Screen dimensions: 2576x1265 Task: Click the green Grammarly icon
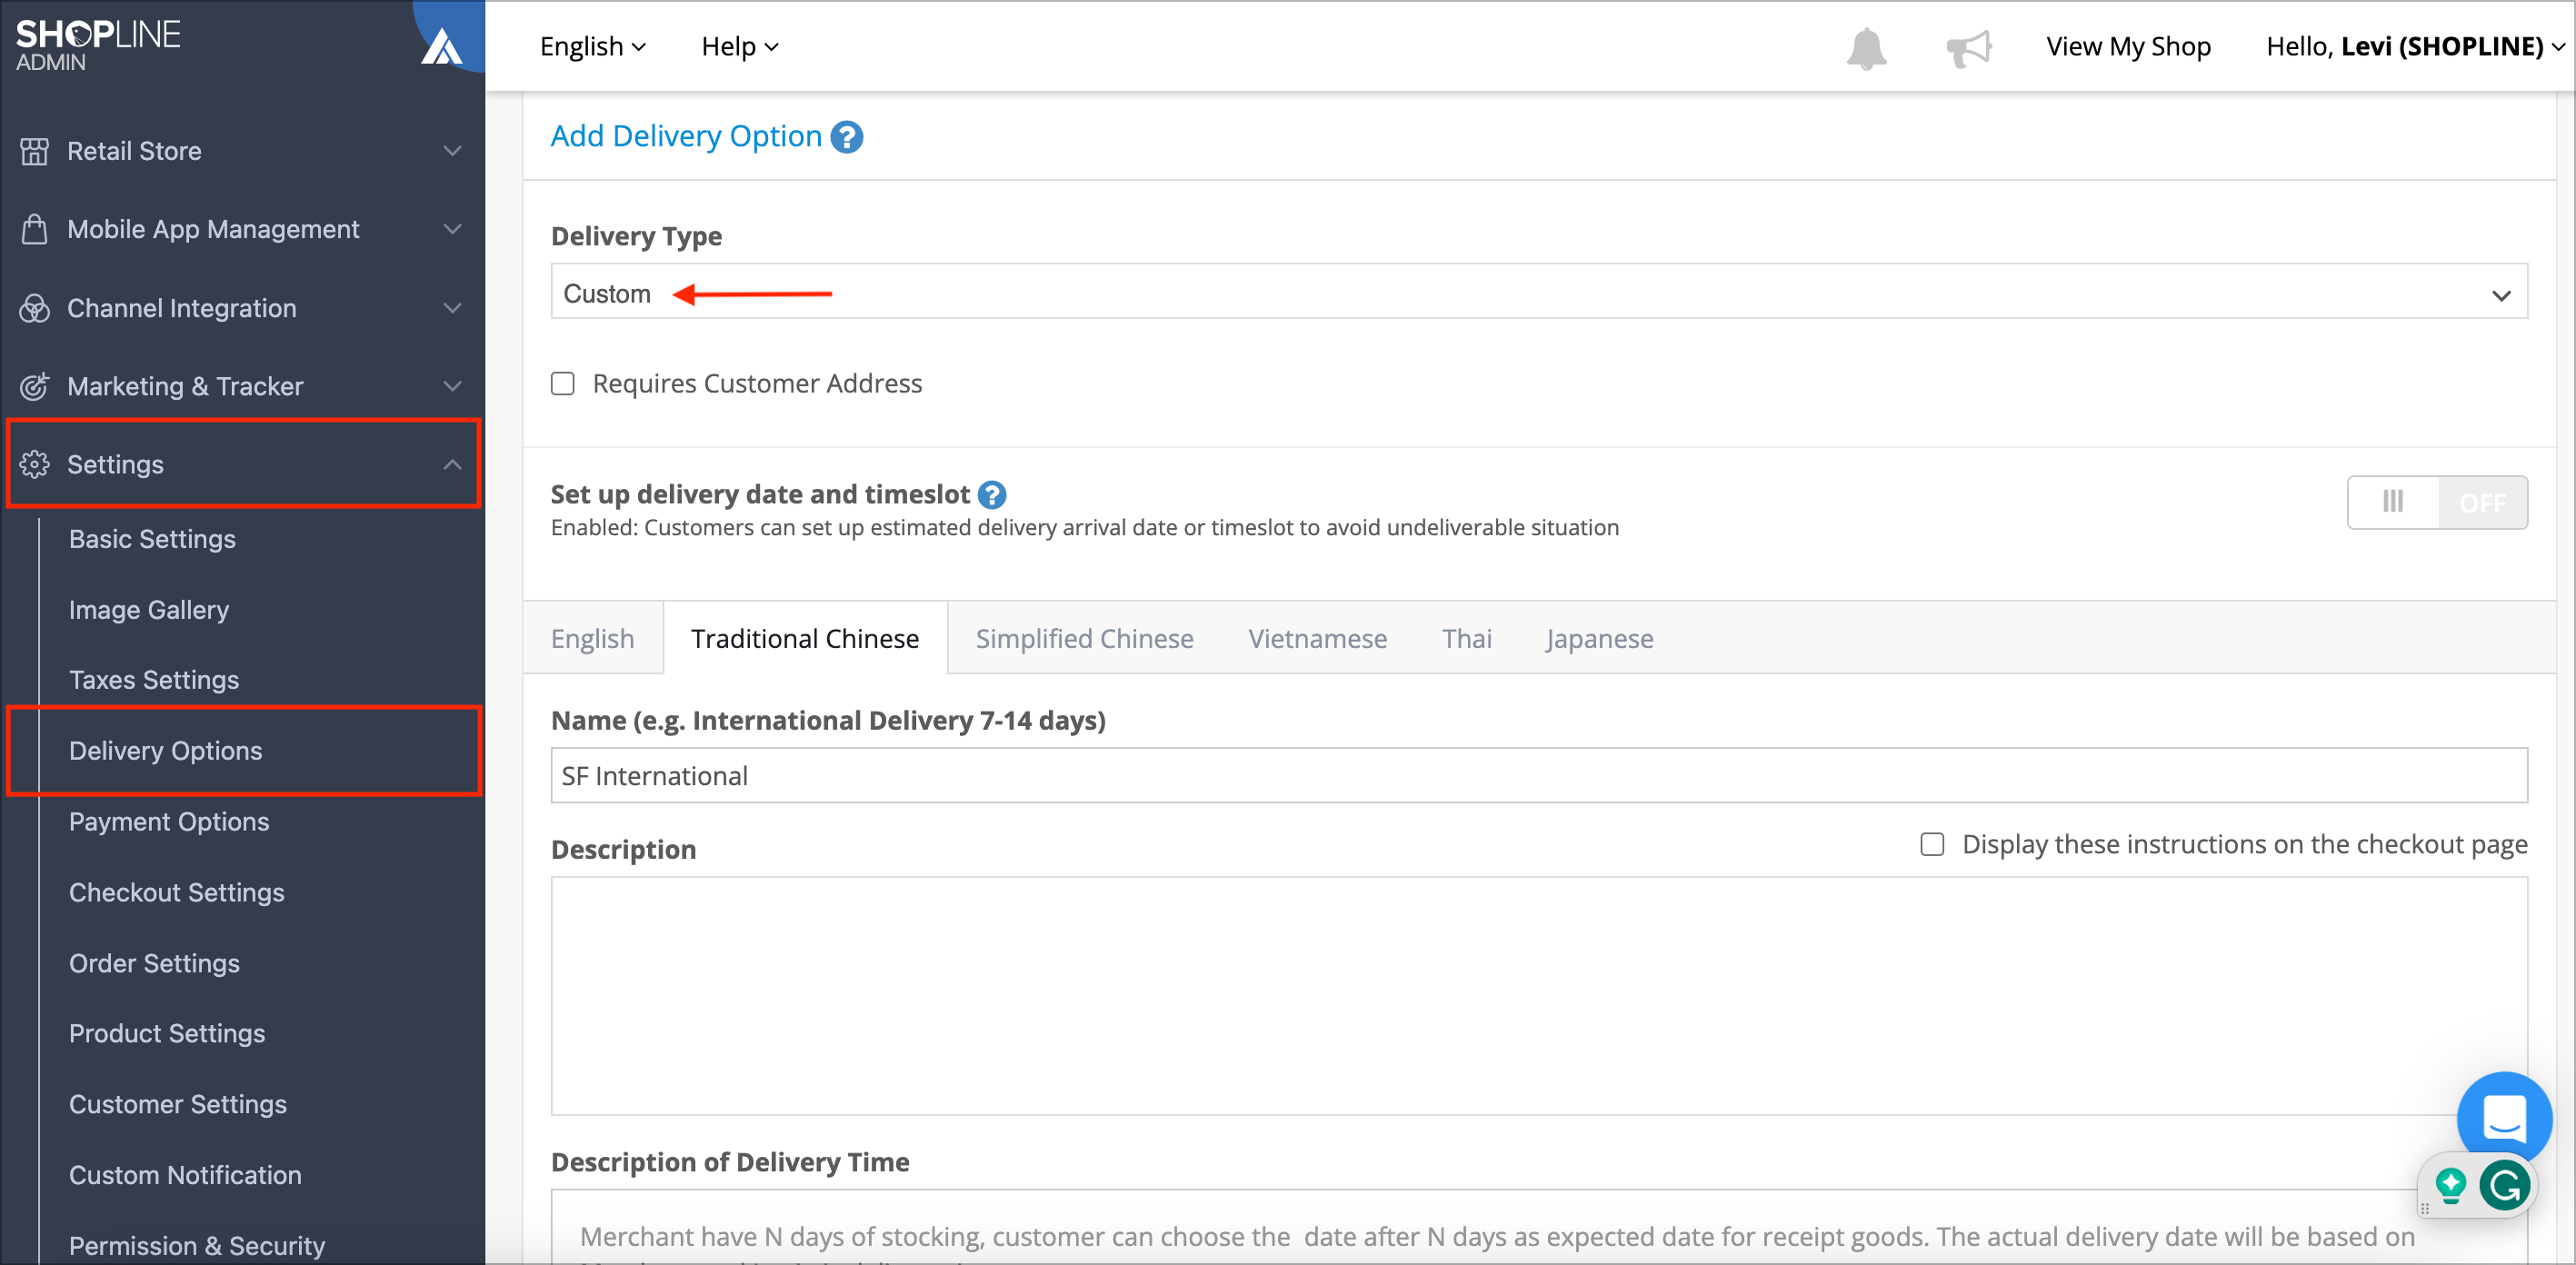point(2504,1185)
